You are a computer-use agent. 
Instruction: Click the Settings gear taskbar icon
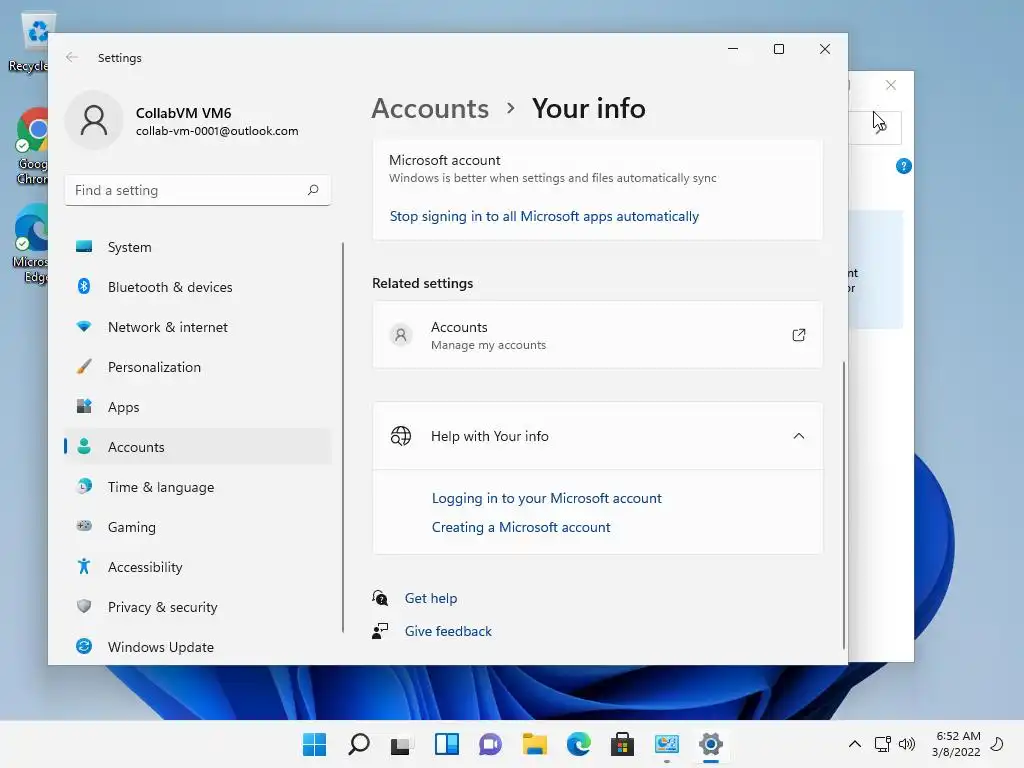pyautogui.click(x=711, y=744)
